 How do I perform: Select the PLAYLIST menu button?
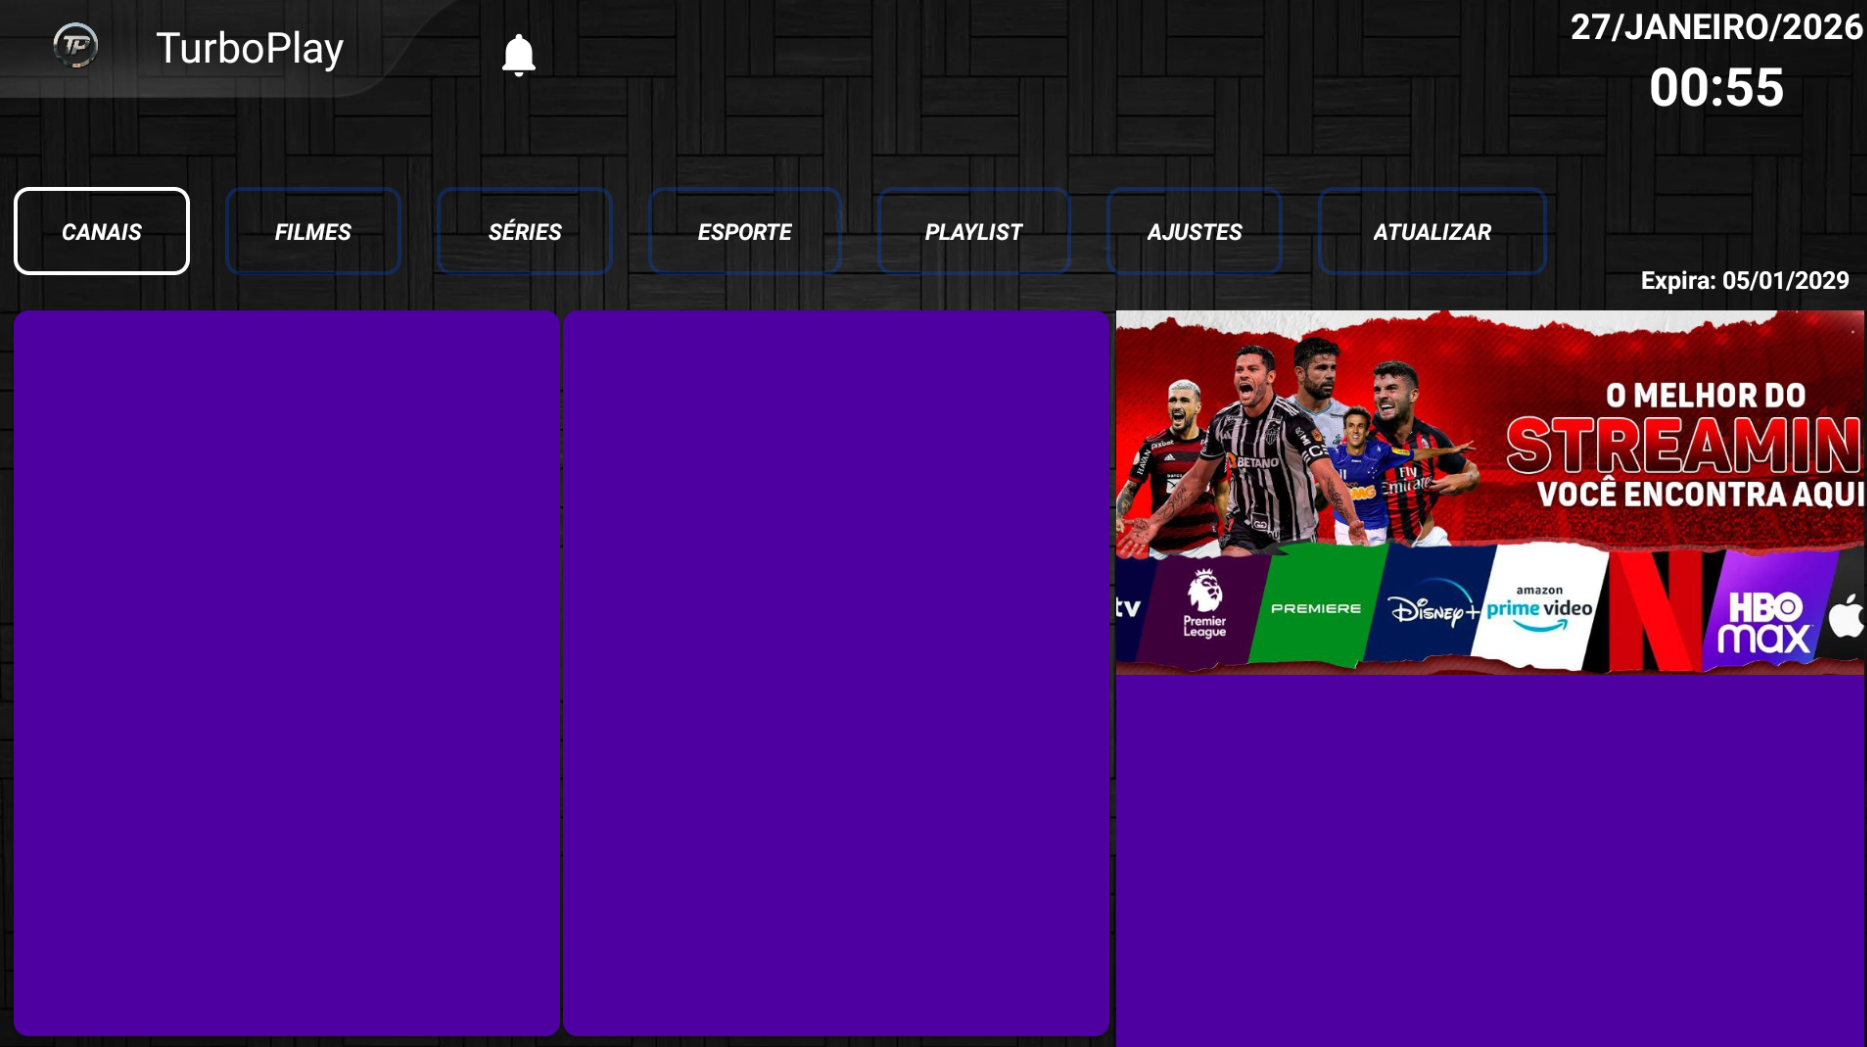click(x=973, y=231)
